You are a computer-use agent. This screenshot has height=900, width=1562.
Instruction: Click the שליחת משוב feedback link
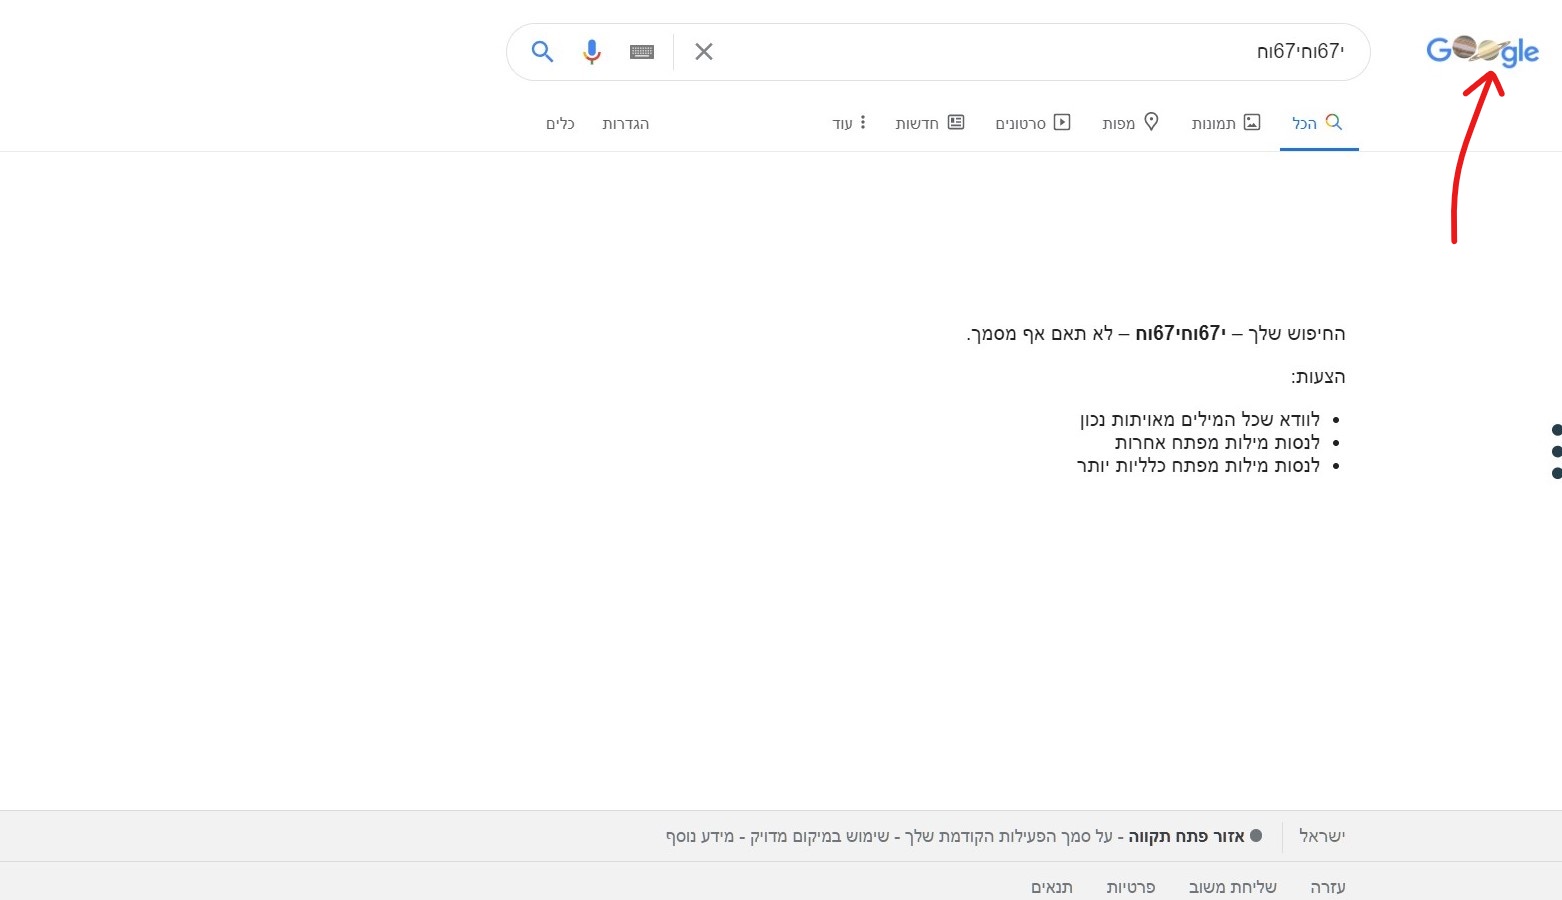1232,886
